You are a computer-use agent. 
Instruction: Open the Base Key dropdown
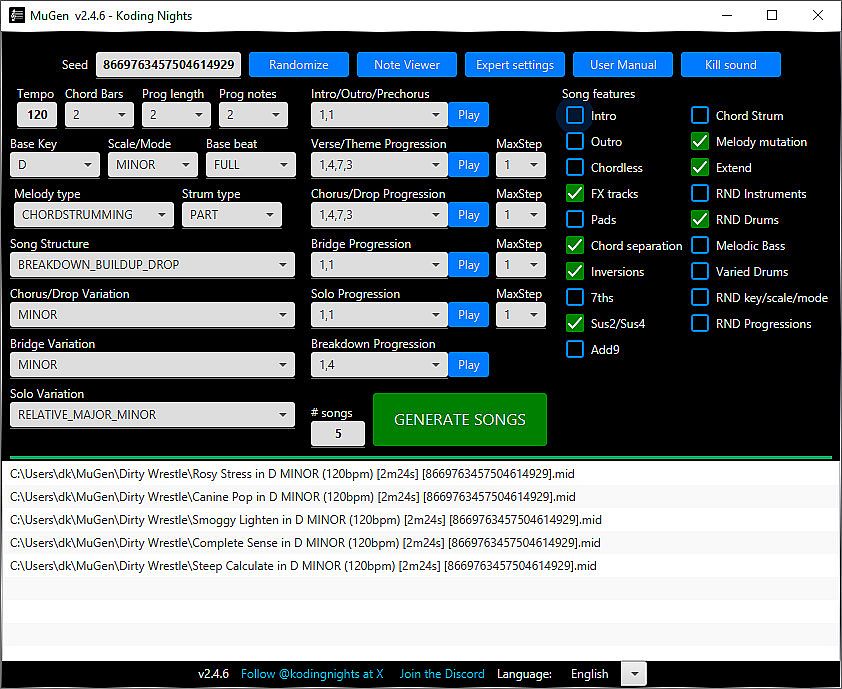pyautogui.click(x=55, y=165)
